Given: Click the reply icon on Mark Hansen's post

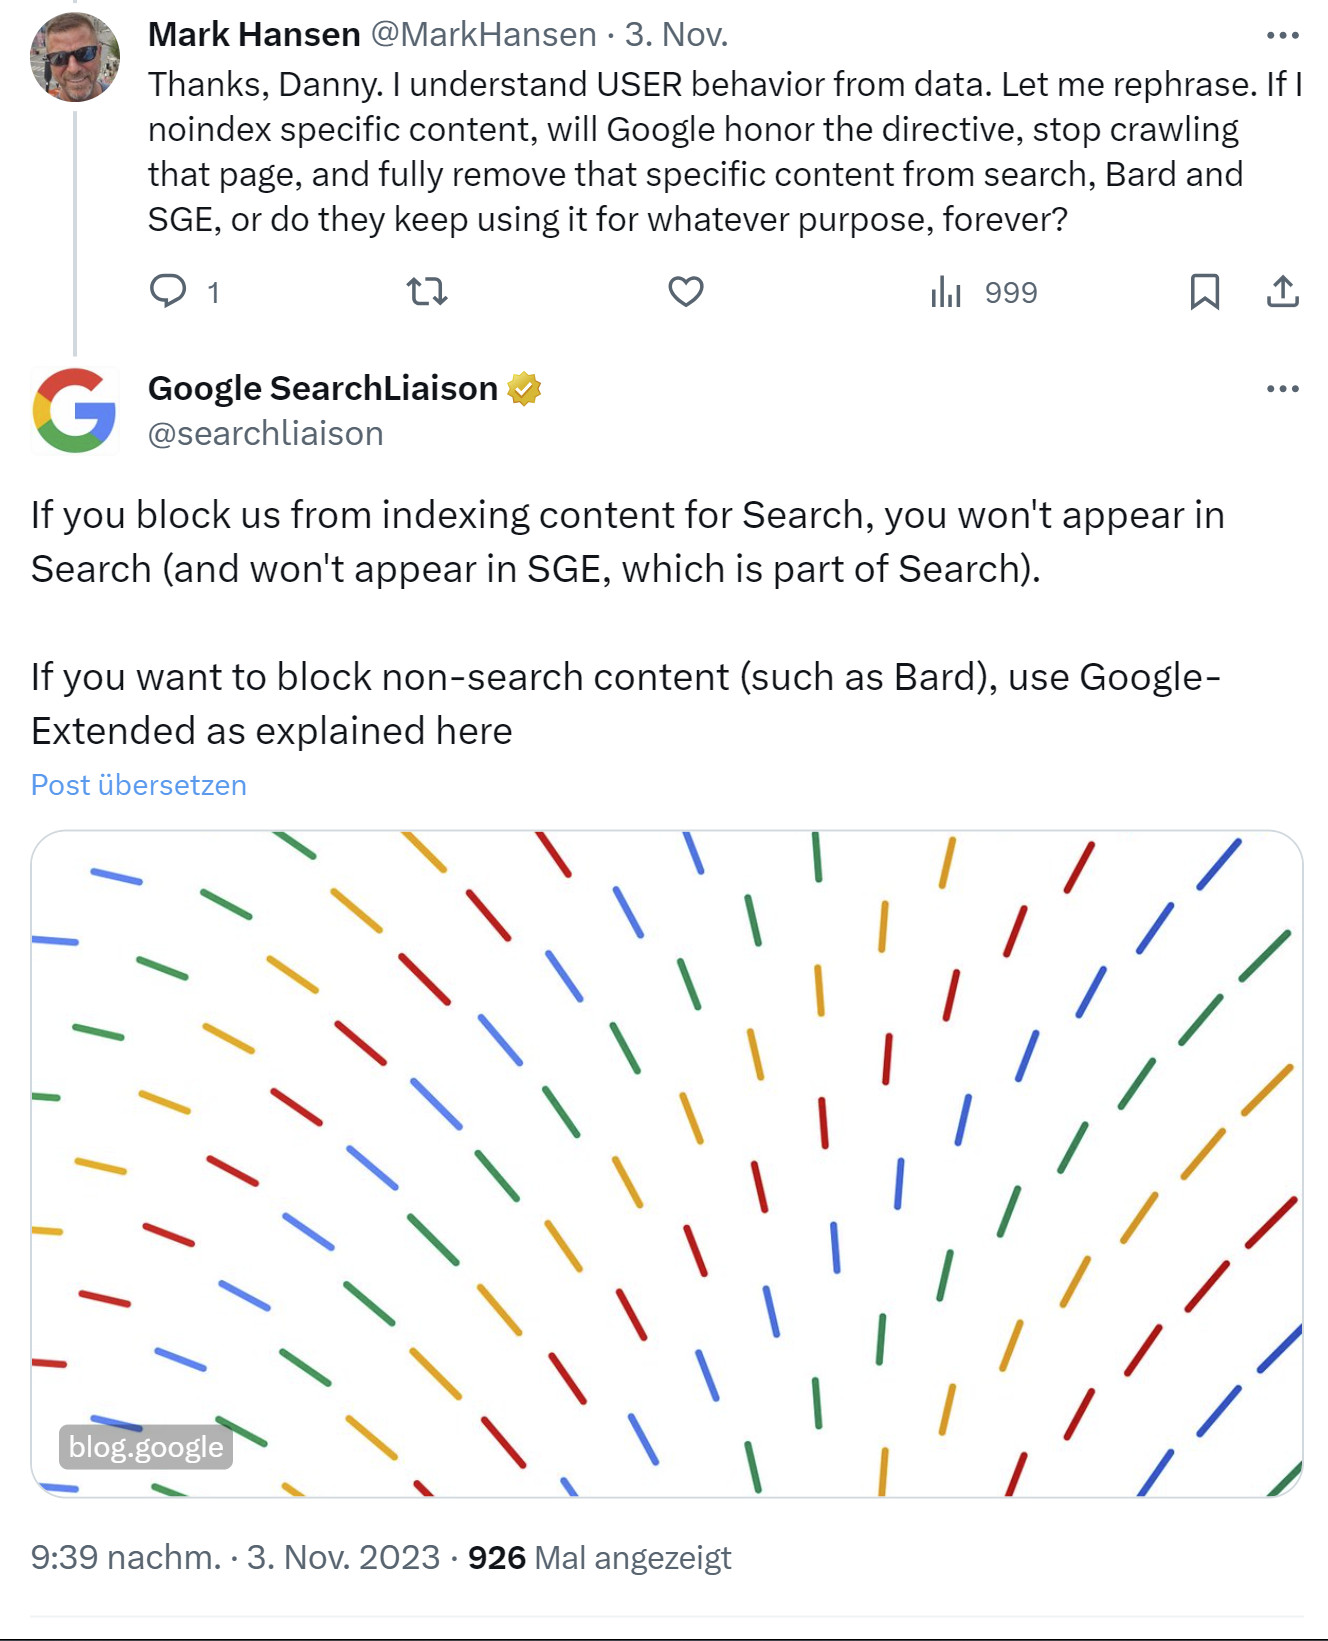Looking at the screenshot, I should tap(168, 291).
